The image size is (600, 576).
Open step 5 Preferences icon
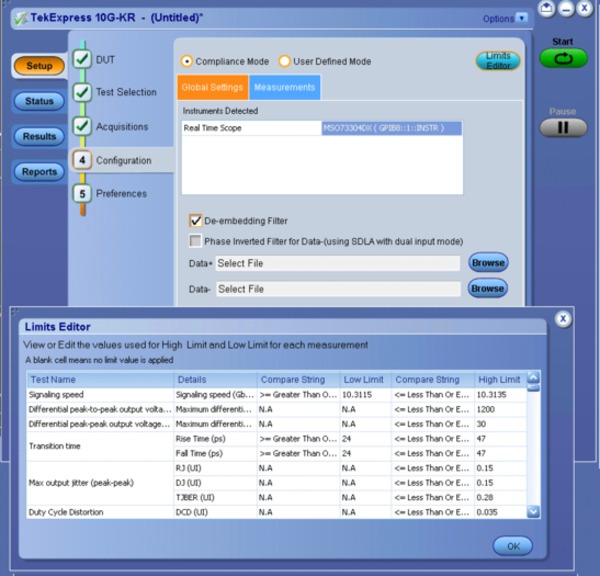click(x=81, y=194)
